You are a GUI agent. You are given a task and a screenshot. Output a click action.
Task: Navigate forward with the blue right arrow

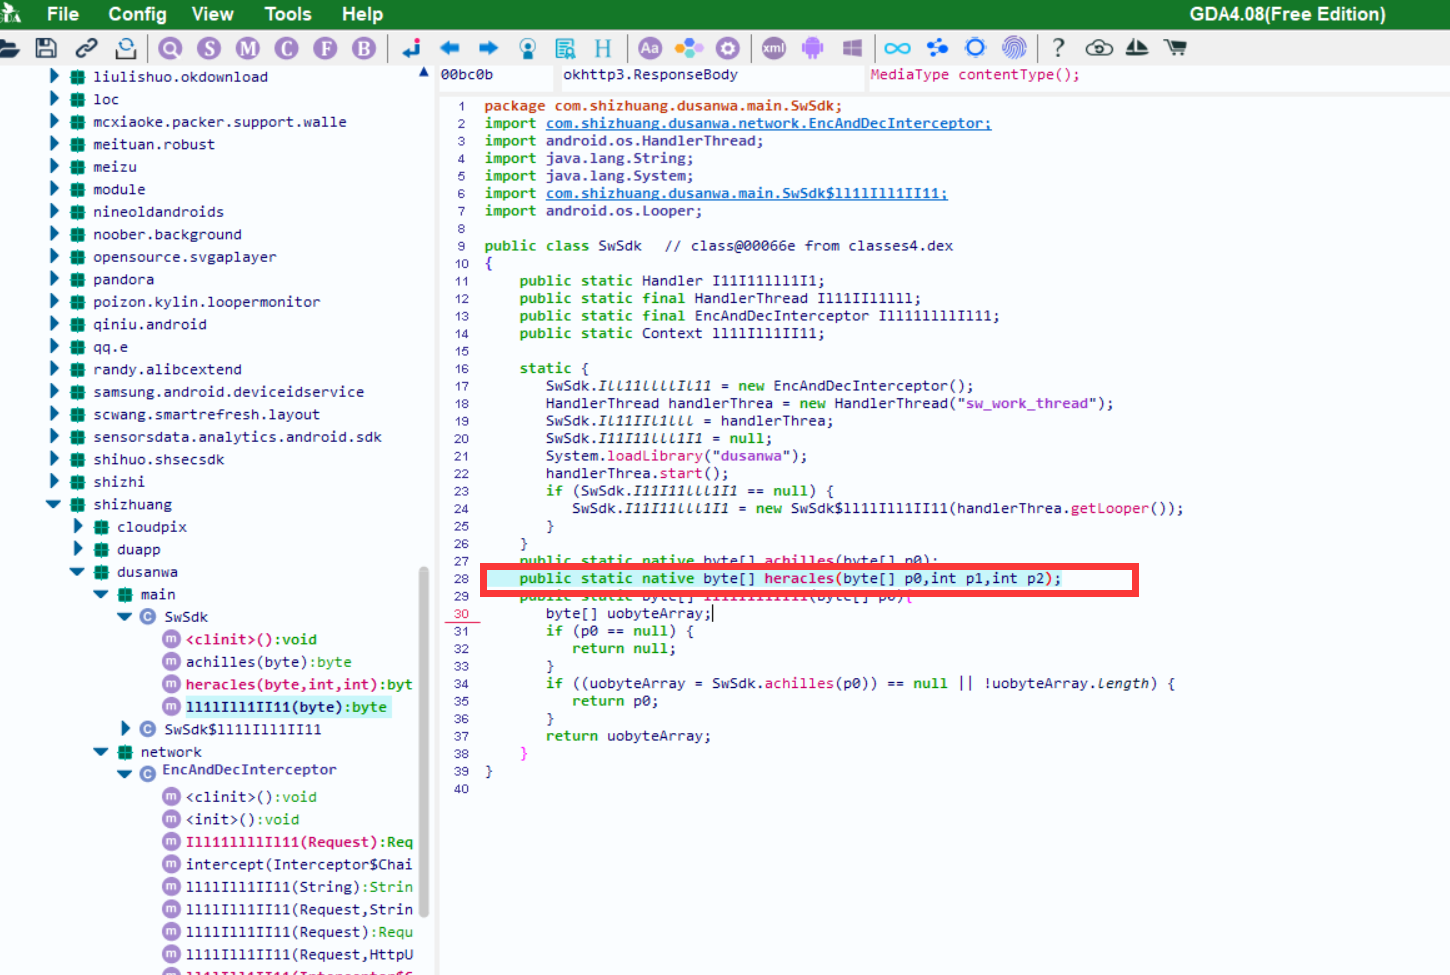pyautogui.click(x=488, y=48)
